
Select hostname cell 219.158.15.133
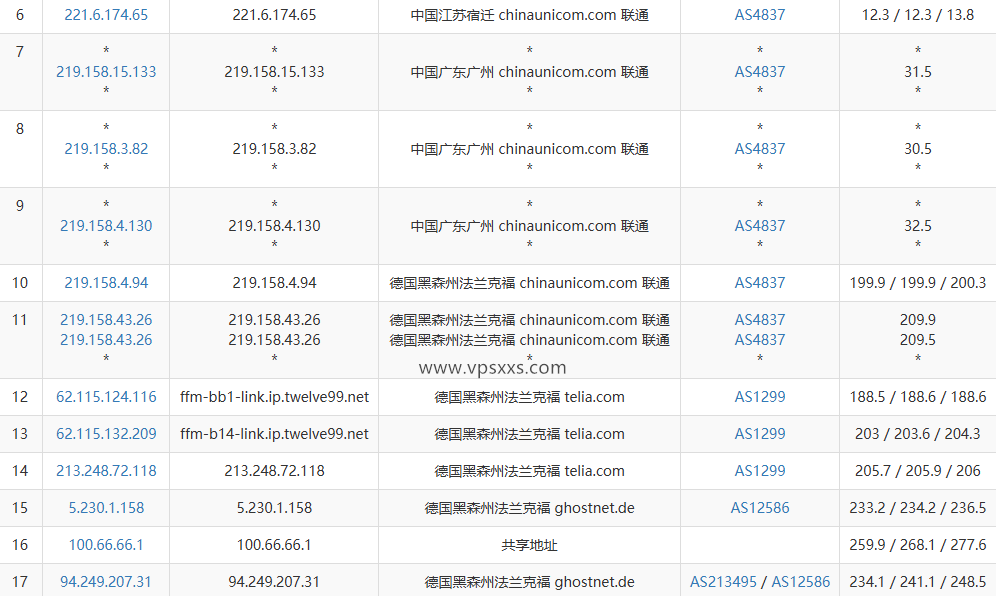click(x=274, y=72)
